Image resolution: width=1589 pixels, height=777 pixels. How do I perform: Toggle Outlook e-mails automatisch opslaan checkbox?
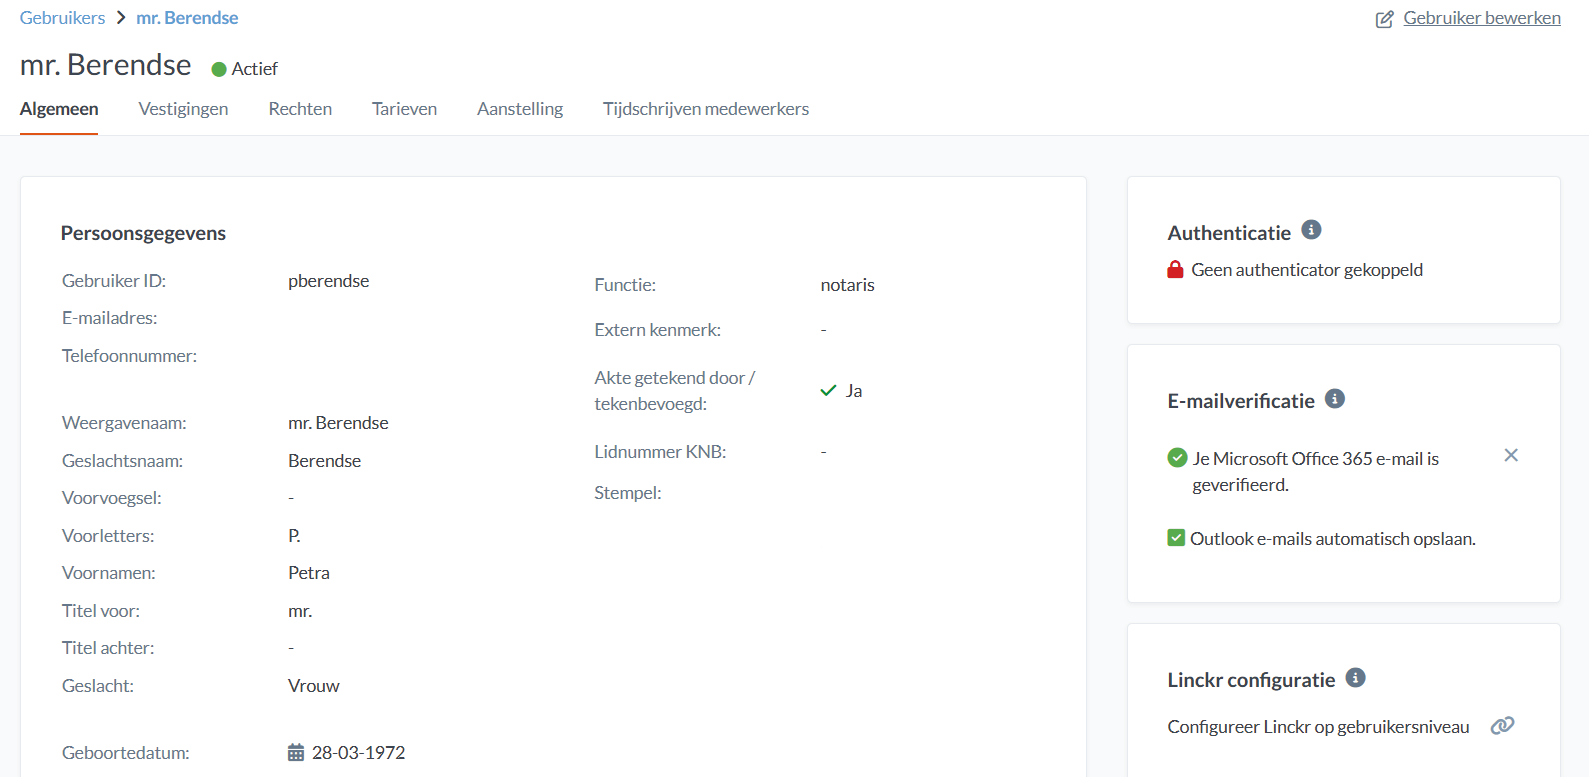[1176, 538]
